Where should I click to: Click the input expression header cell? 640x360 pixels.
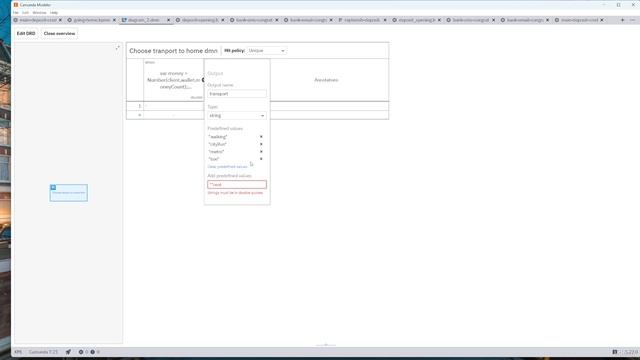click(x=173, y=80)
